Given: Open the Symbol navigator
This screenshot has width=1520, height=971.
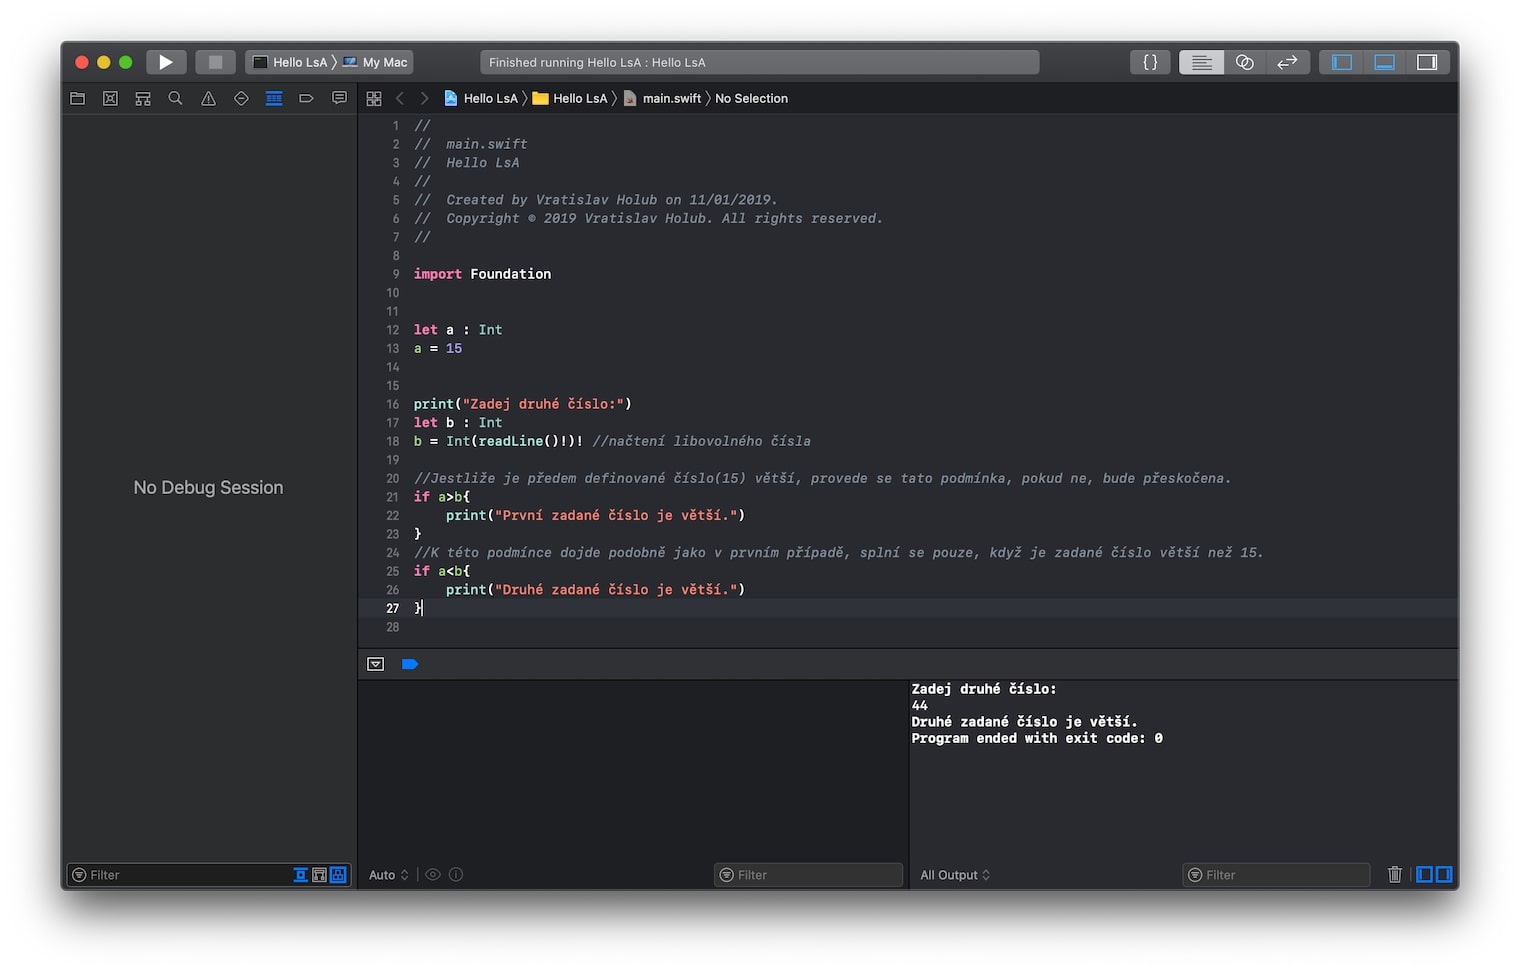Looking at the screenshot, I should coord(143,98).
